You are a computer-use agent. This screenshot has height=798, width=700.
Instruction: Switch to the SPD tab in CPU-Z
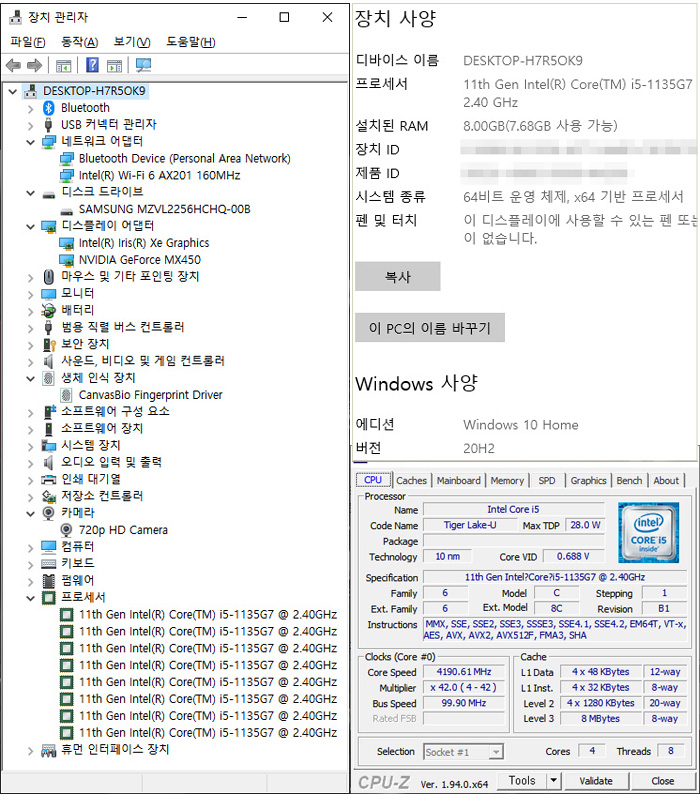pyautogui.click(x=547, y=480)
